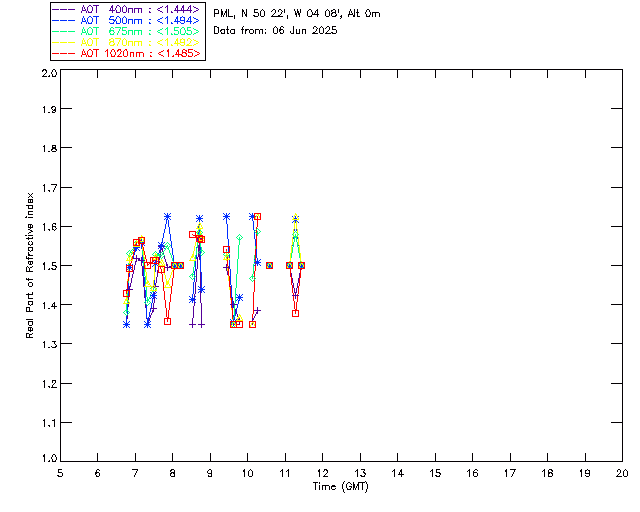This screenshot has width=640, height=512.
Task: Click the 5 tick label on time axis
Action: pyautogui.click(x=60, y=473)
